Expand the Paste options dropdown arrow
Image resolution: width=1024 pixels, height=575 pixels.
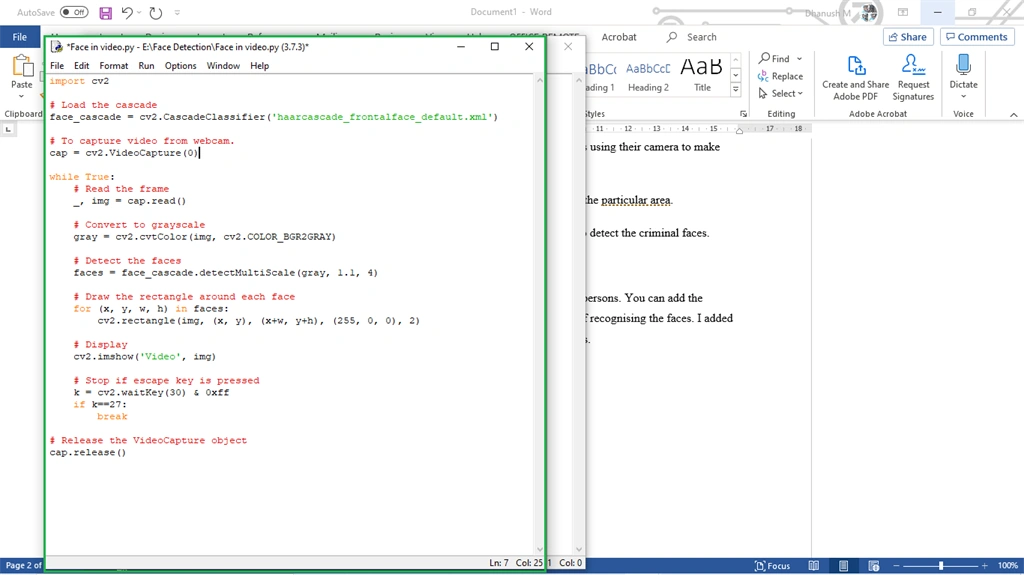click(22, 96)
